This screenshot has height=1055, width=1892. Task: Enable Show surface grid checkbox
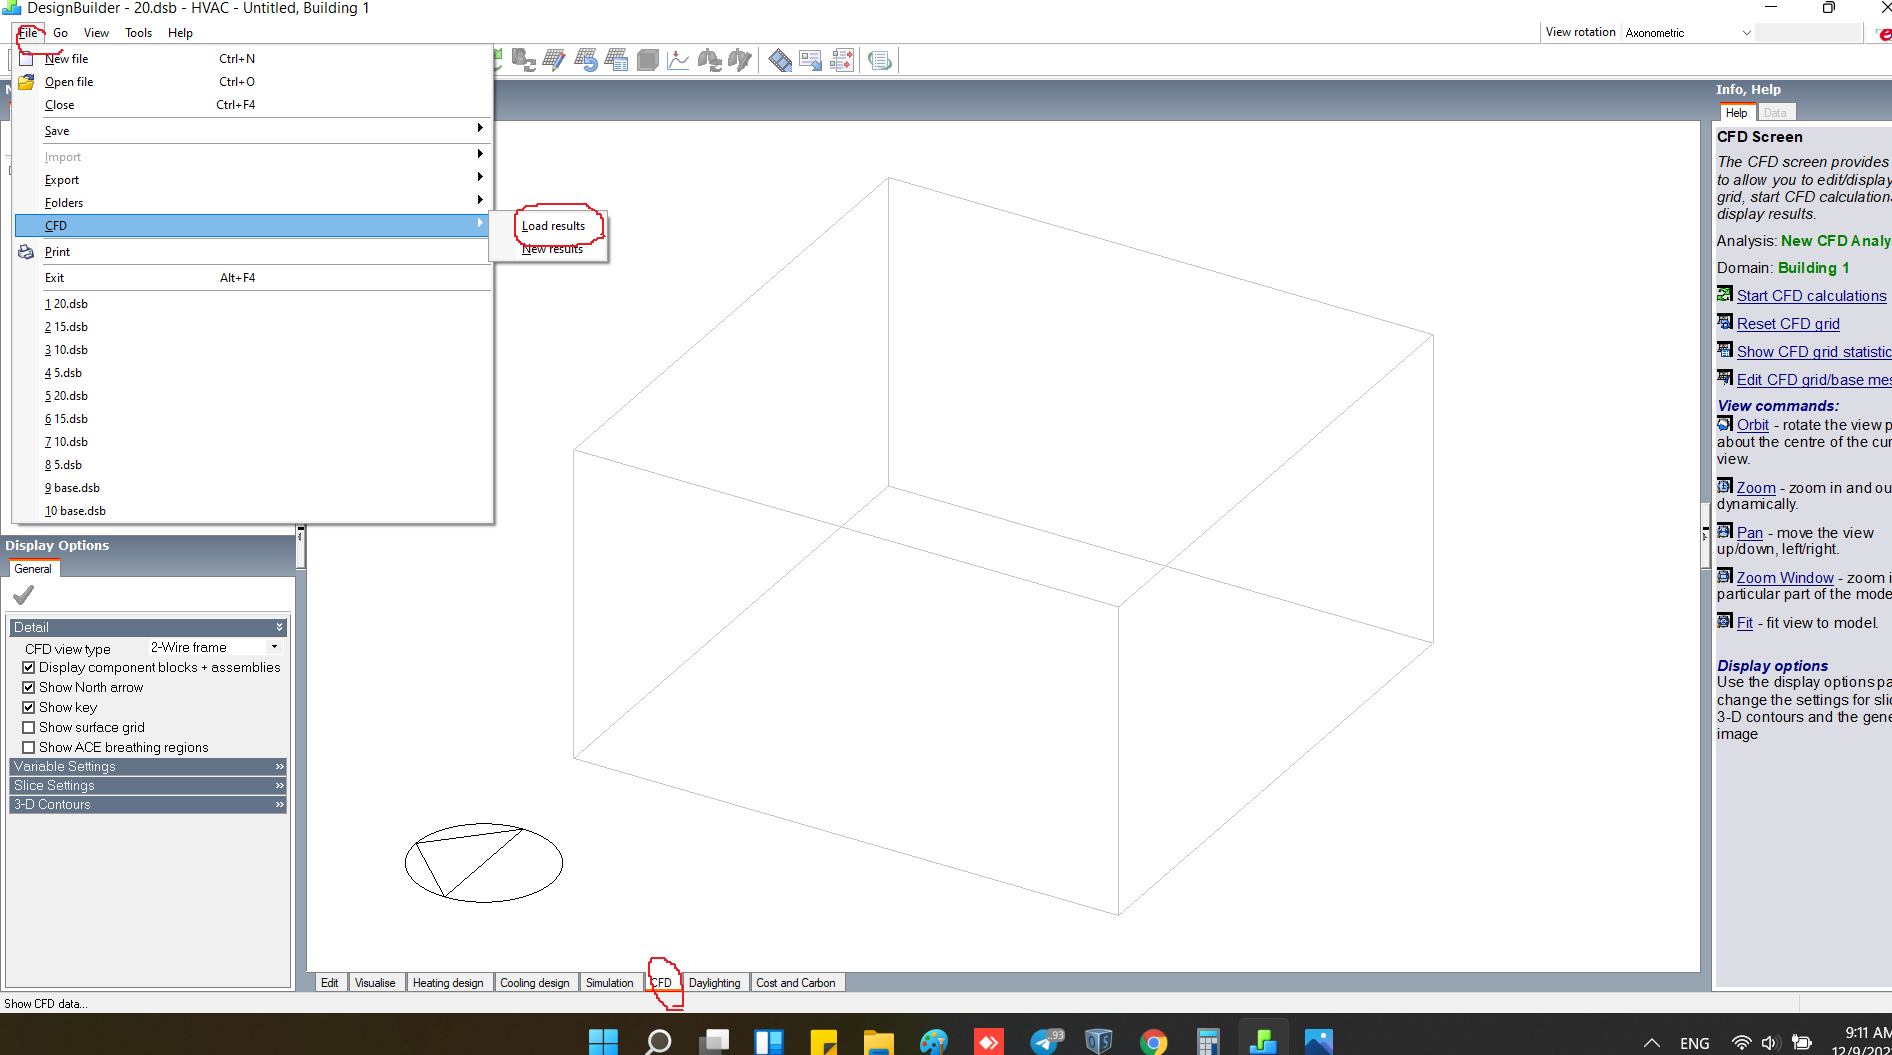click(x=29, y=727)
